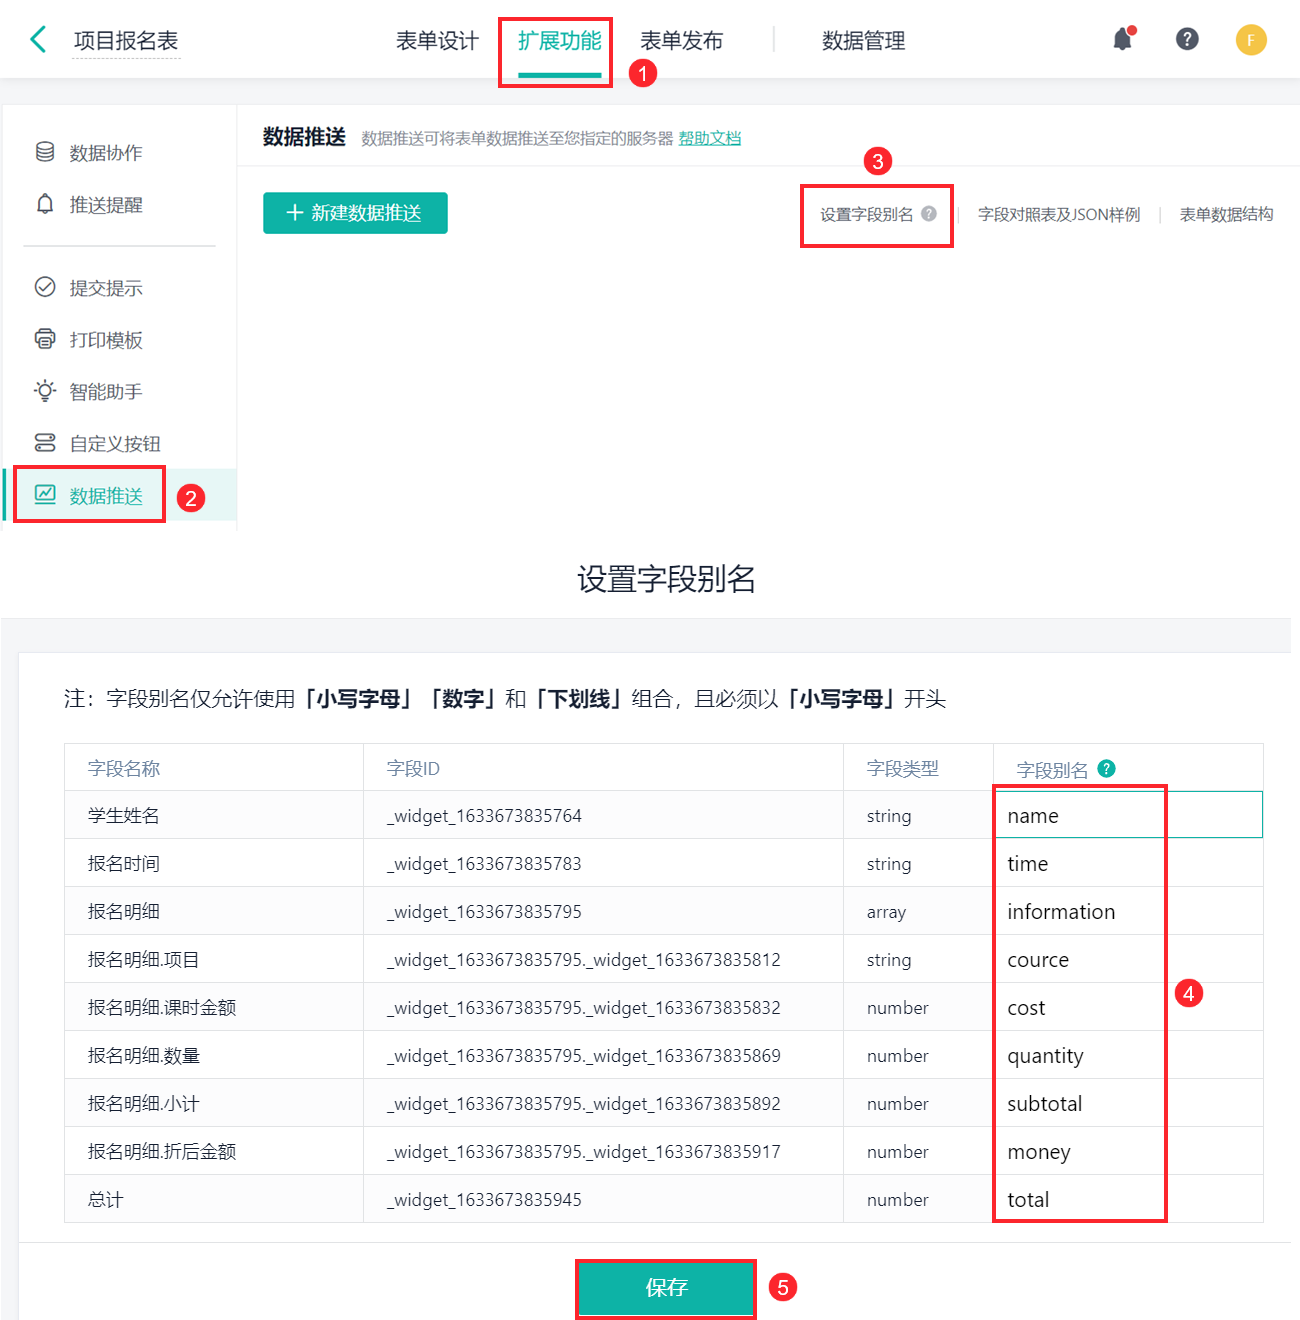Click the 数据协作 database icon

[x=45, y=152]
